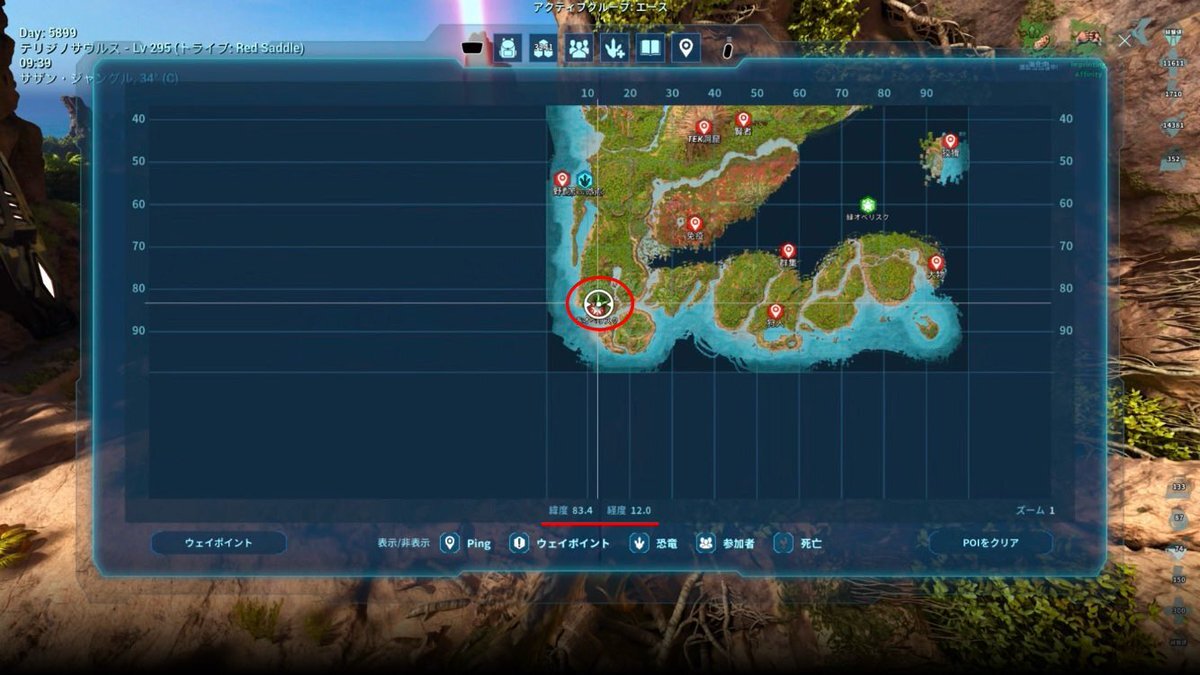Click the 賢者 cave marker
The width and height of the screenshot is (1200, 675).
[x=743, y=120]
